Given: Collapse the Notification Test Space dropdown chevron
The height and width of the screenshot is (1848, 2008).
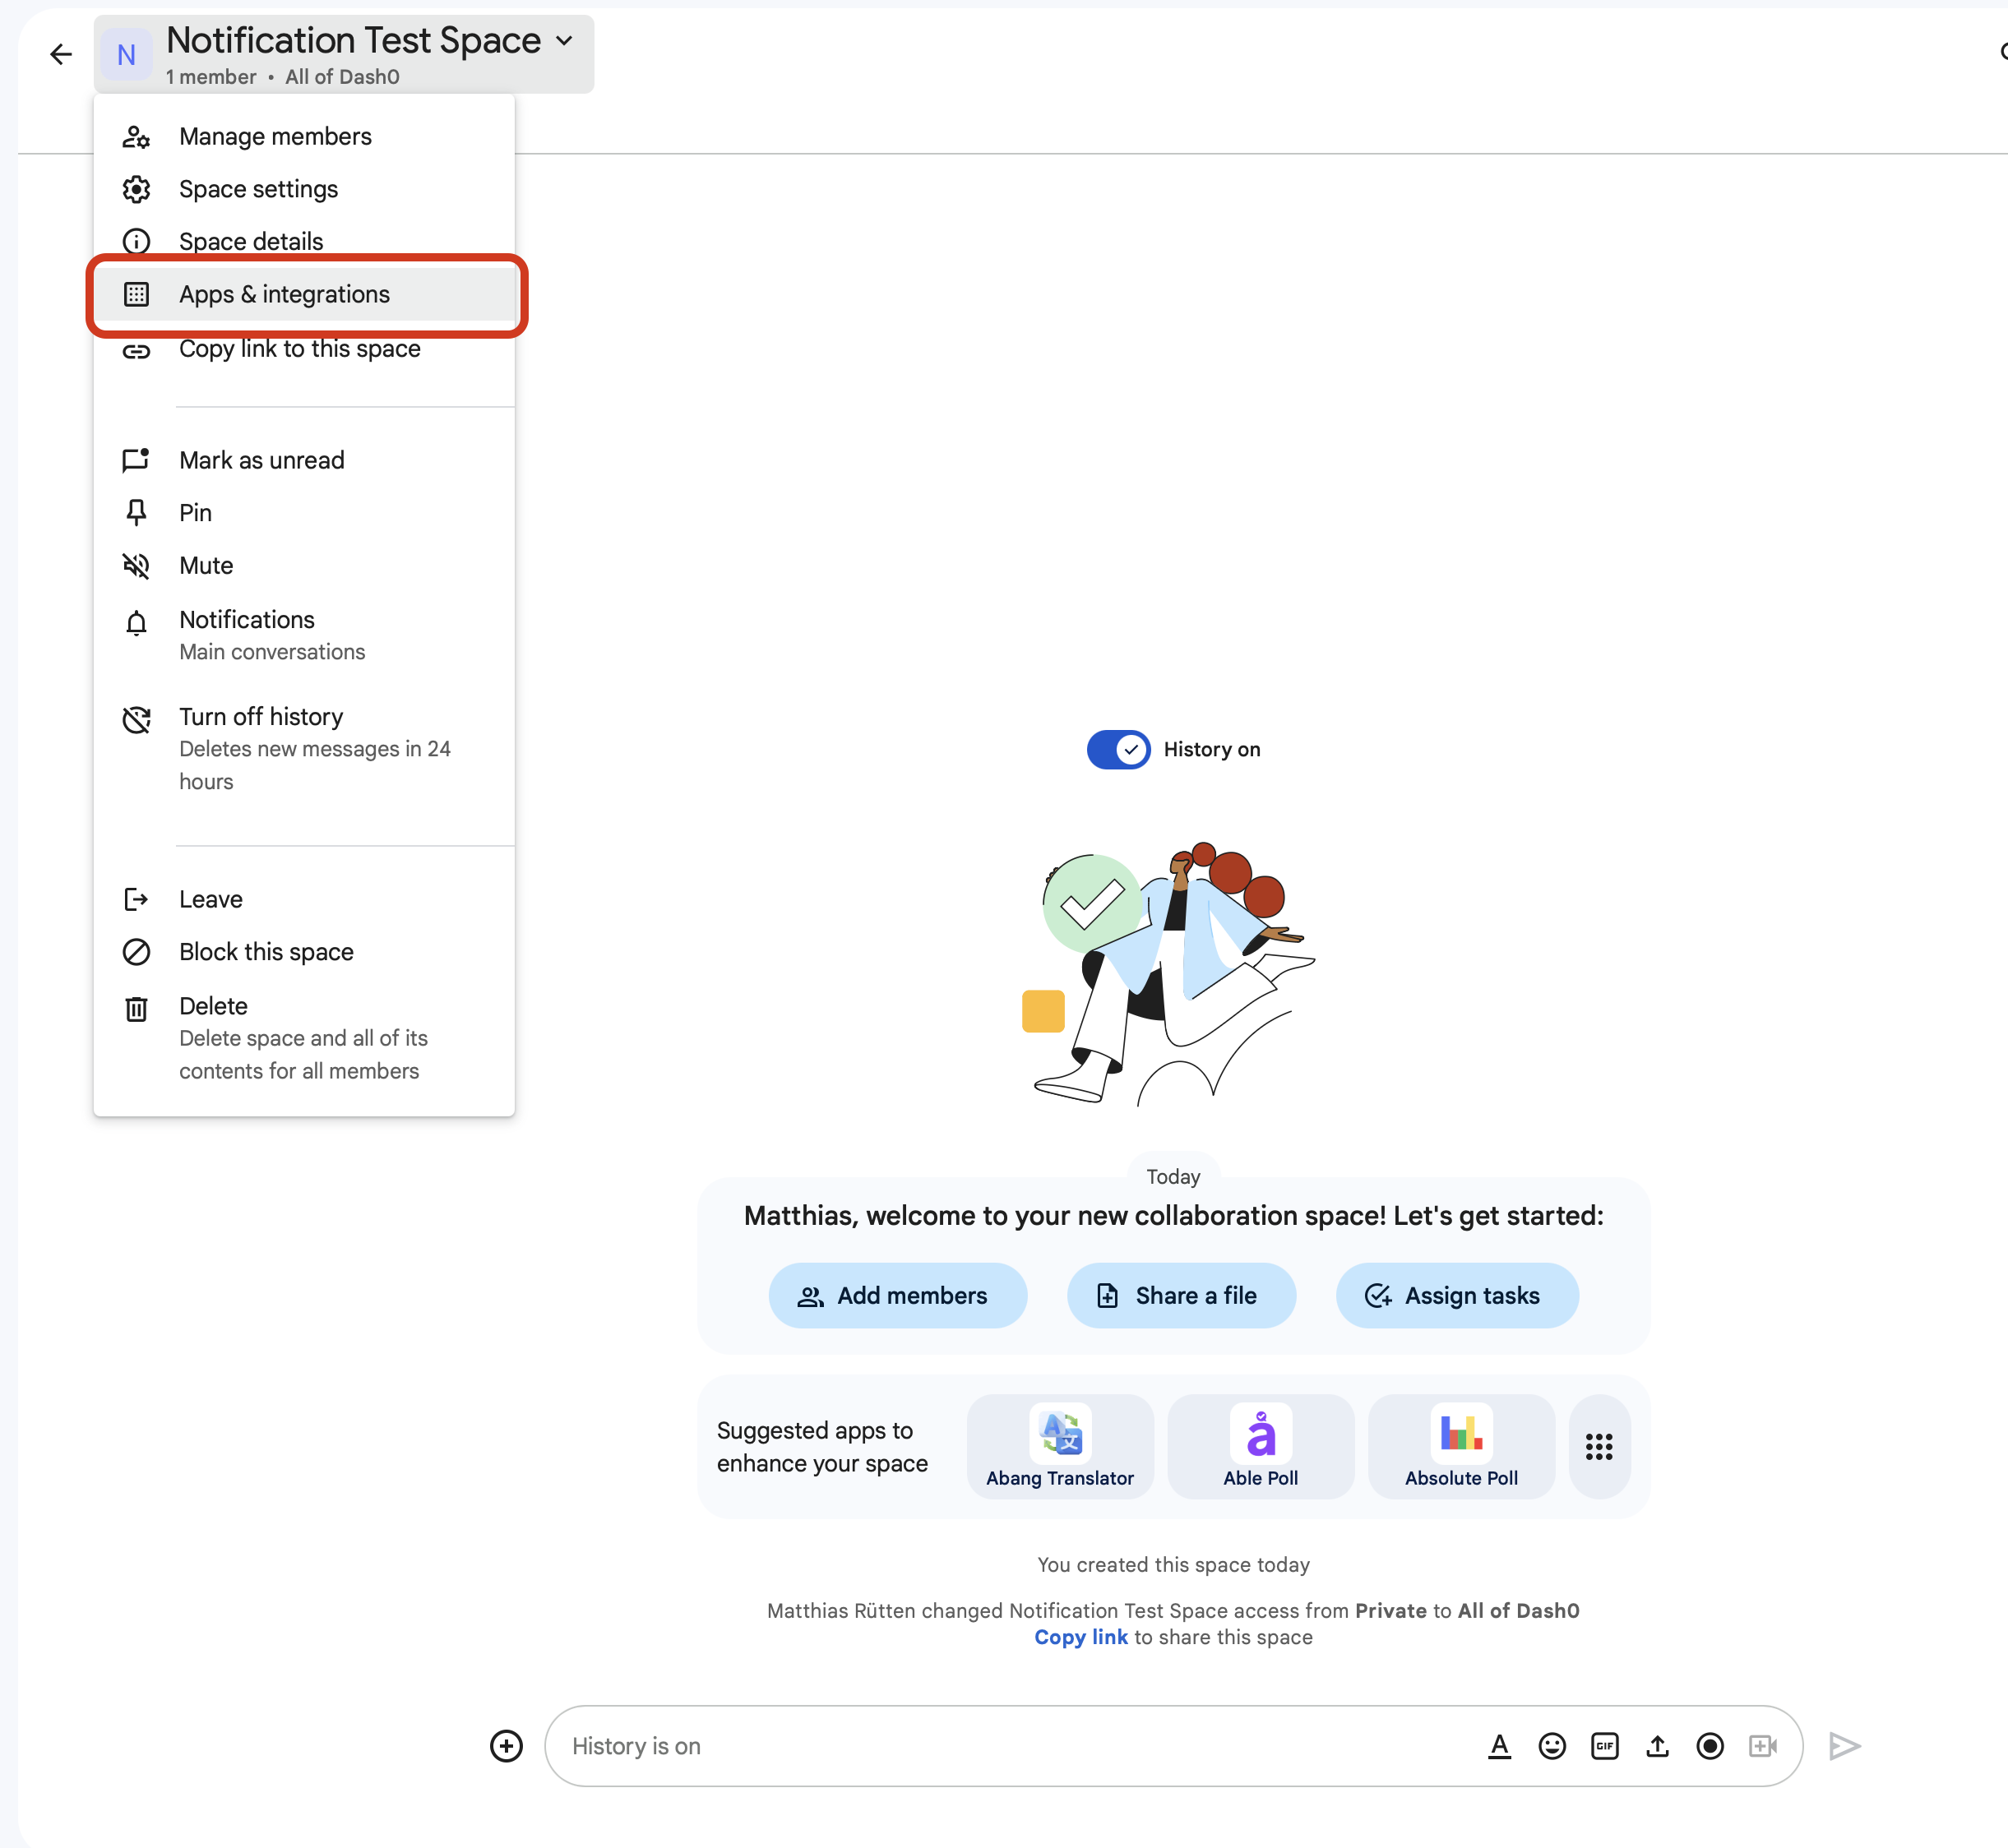Looking at the screenshot, I should [x=565, y=41].
